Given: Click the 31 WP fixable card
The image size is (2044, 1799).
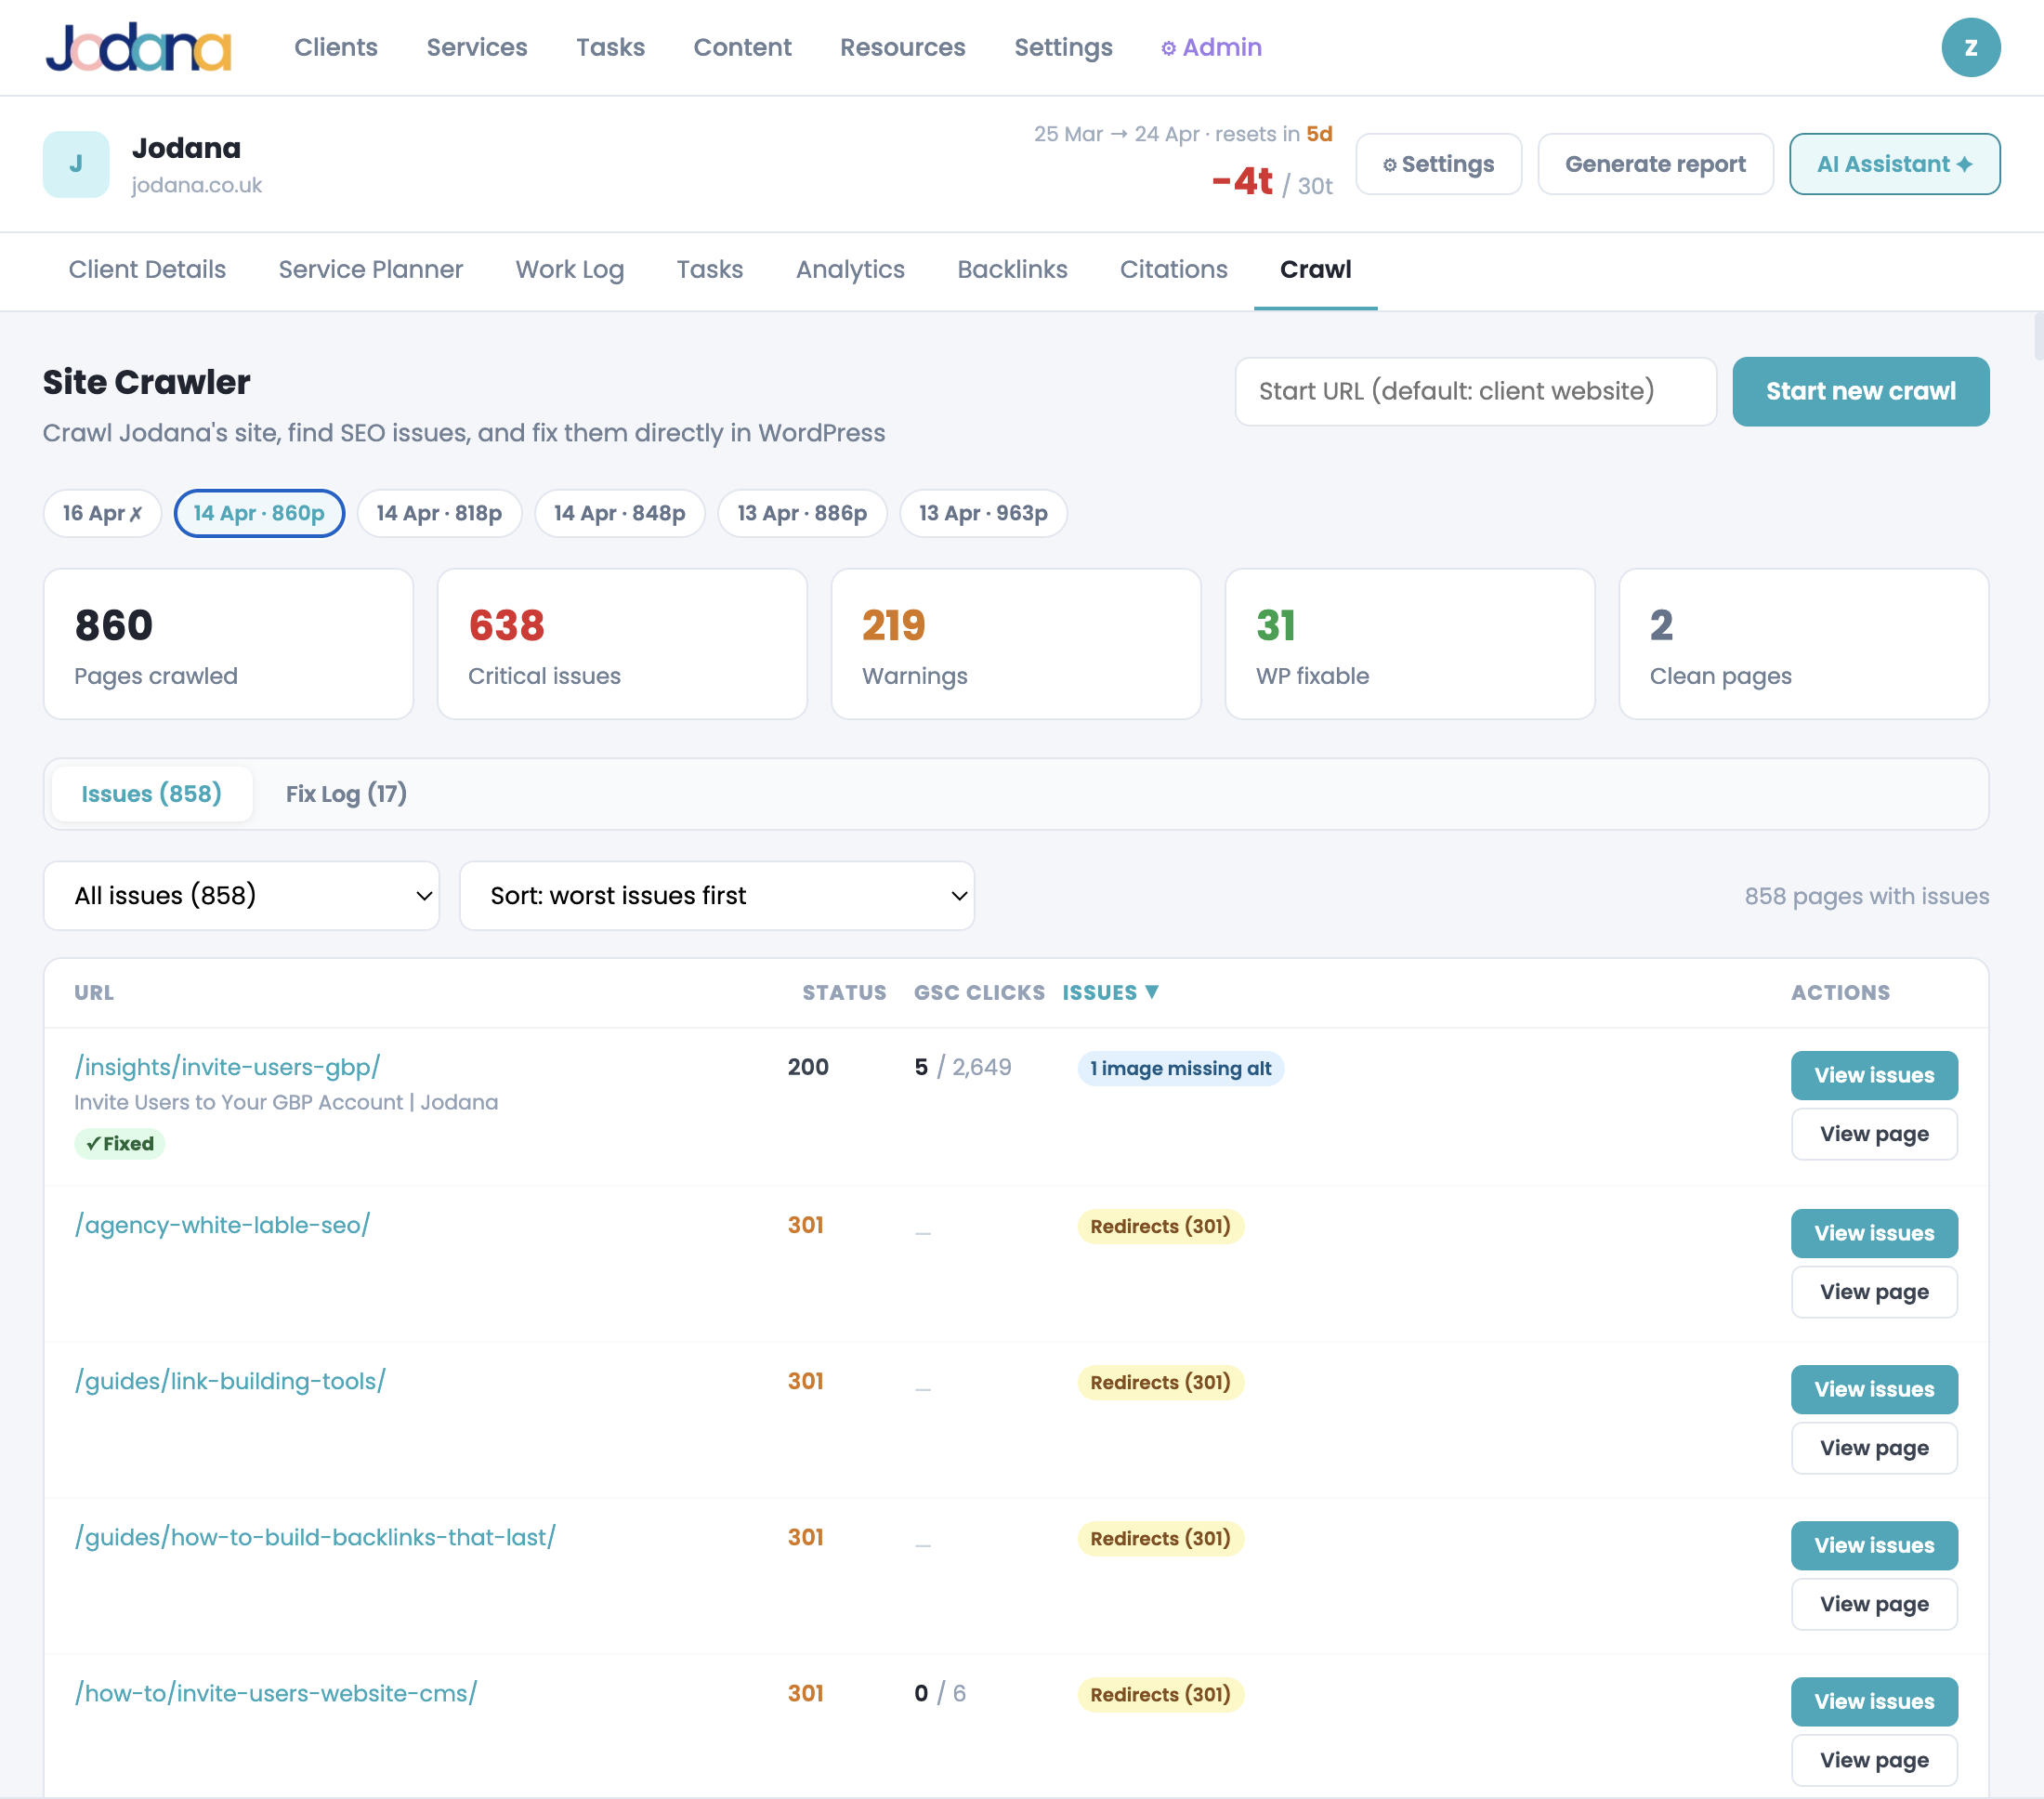Looking at the screenshot, I should pyautogui.click(x=1410, y=644).
